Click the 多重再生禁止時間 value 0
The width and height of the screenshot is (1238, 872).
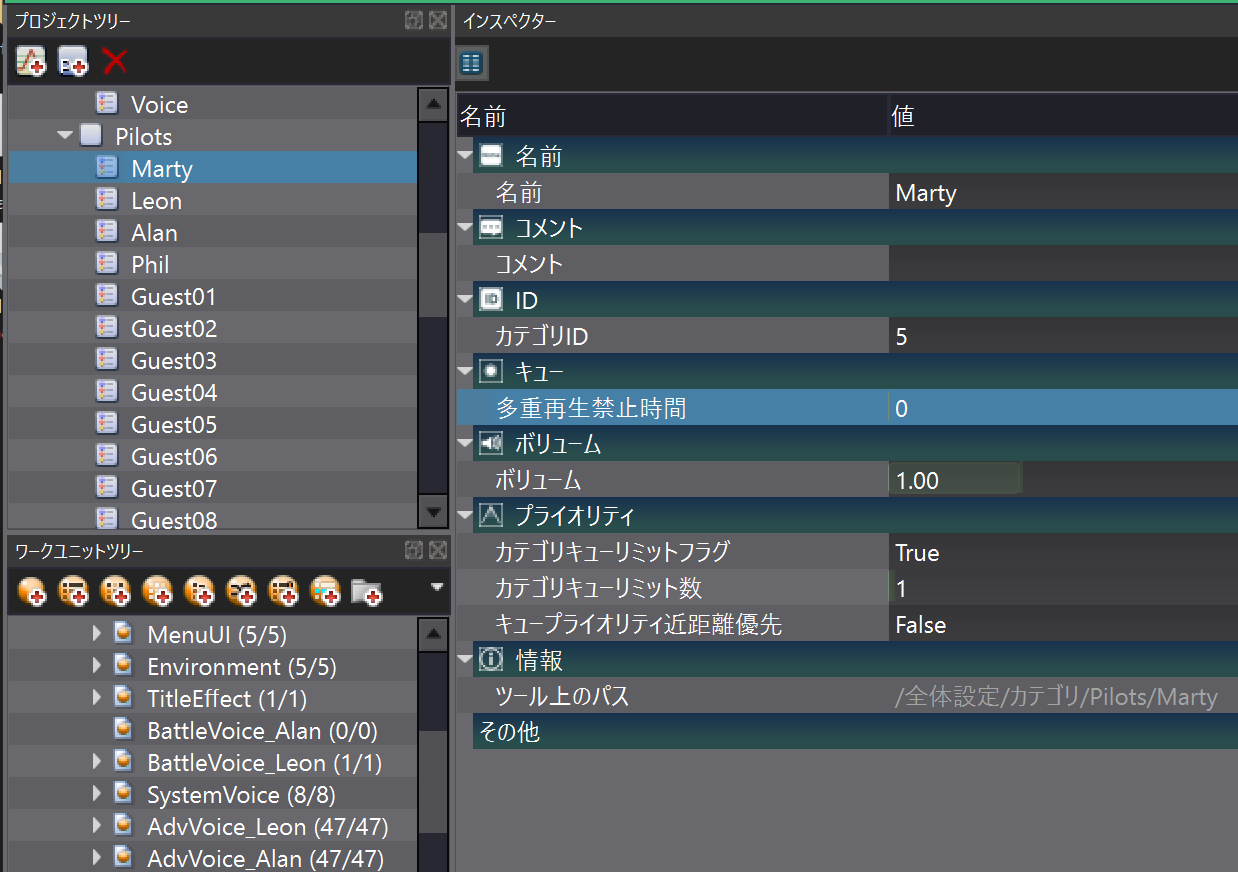(1063, 408)
